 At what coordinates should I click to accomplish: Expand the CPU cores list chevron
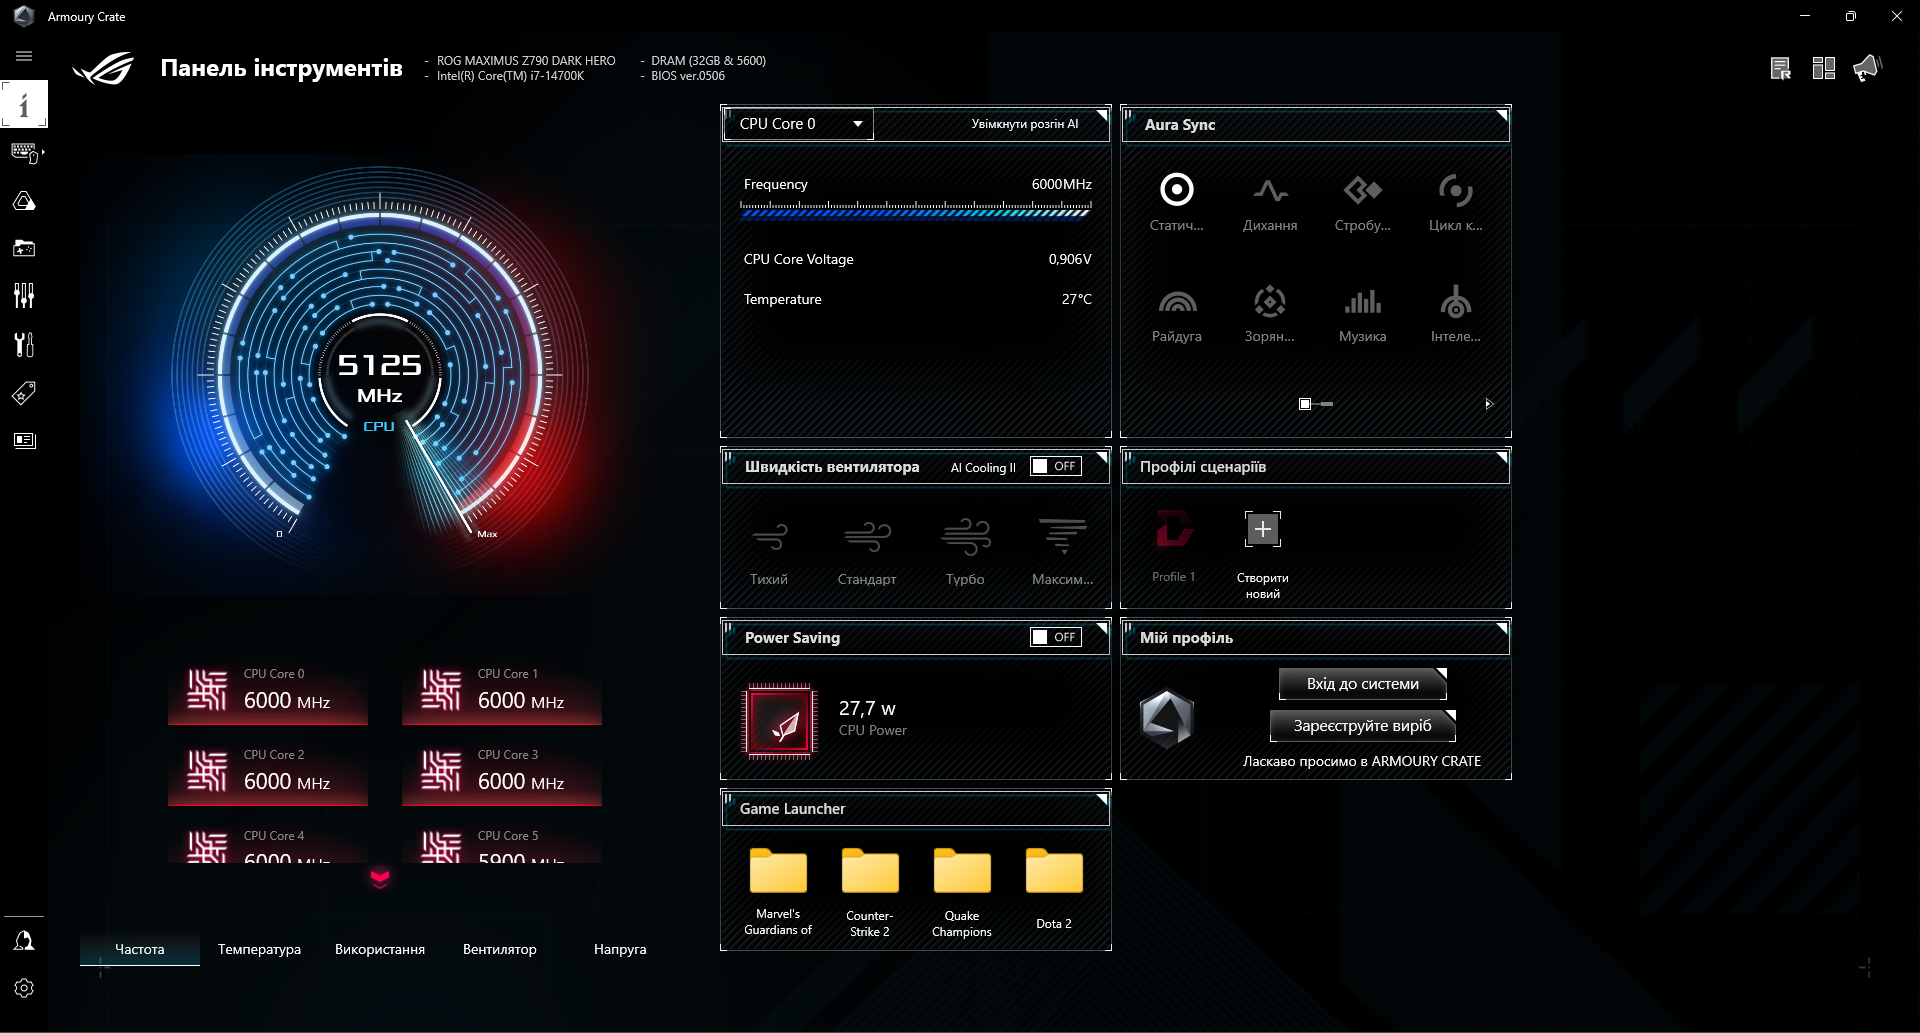378,880
